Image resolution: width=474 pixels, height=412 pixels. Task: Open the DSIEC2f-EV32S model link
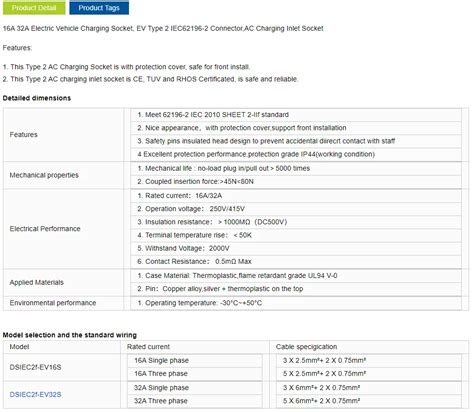35,394
